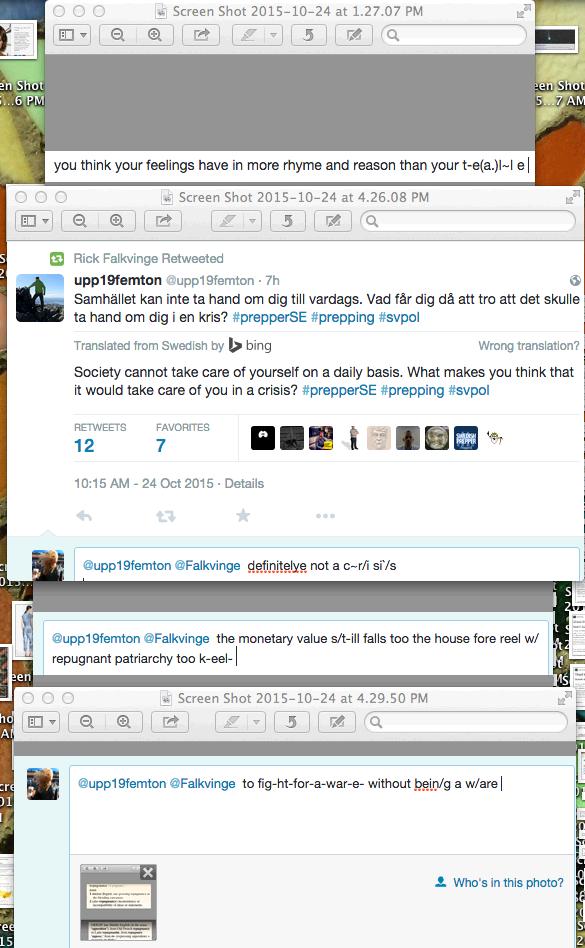Click Share button in 1.27.07 PM window
This screenshot has width=585, height=948.
click(201, 35)
